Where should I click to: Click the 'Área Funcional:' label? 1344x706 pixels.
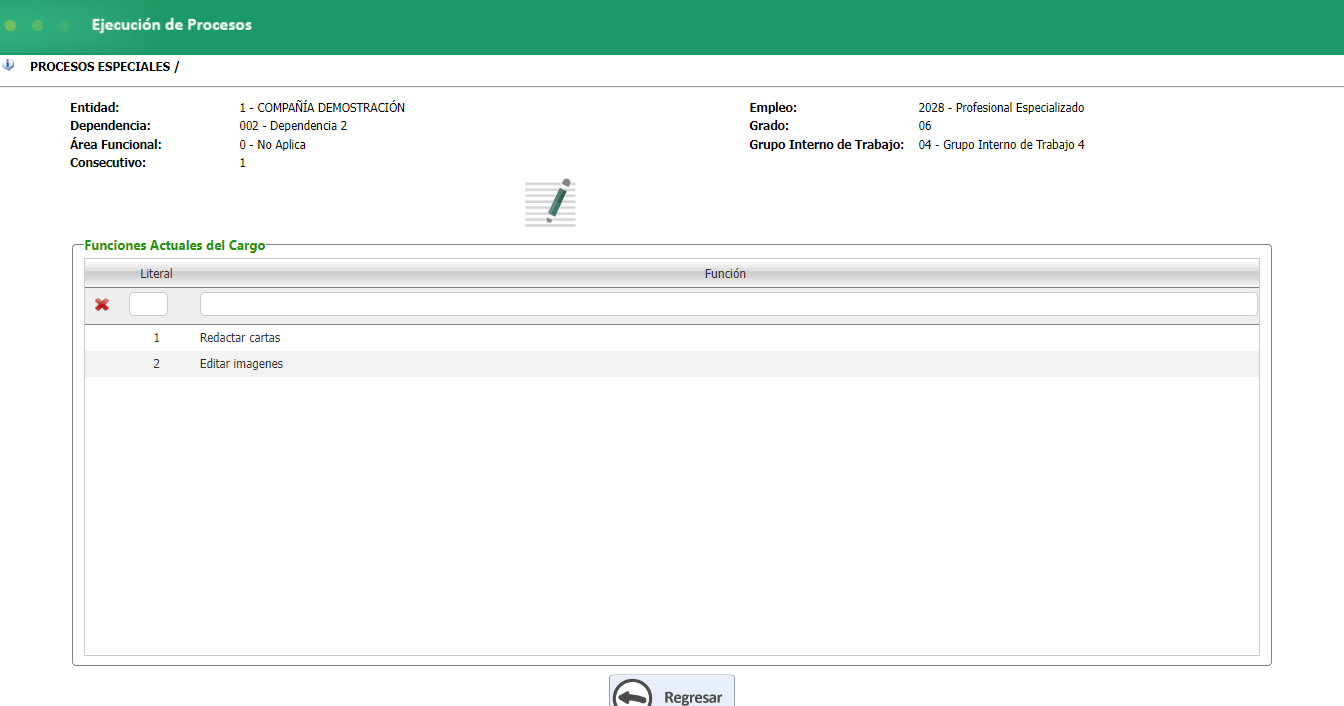coord(116,145)
